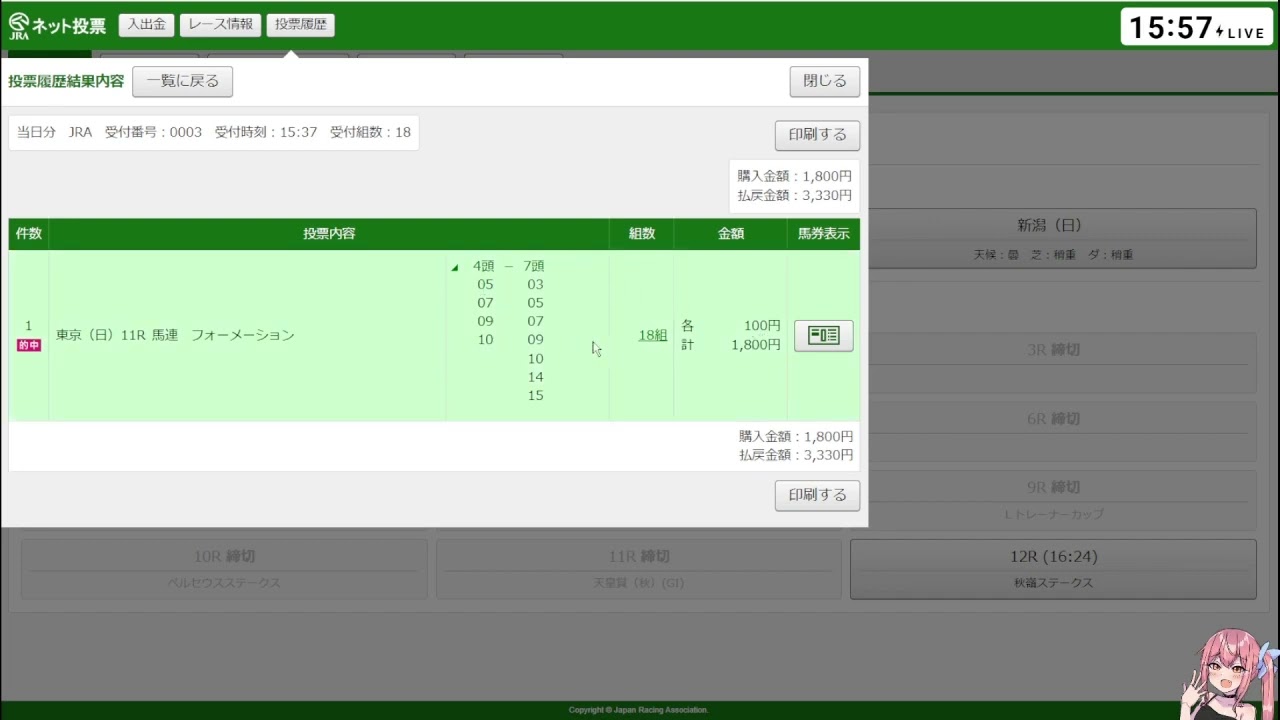Select the 12R 秋嶺ステークス race

(1053, 569)
